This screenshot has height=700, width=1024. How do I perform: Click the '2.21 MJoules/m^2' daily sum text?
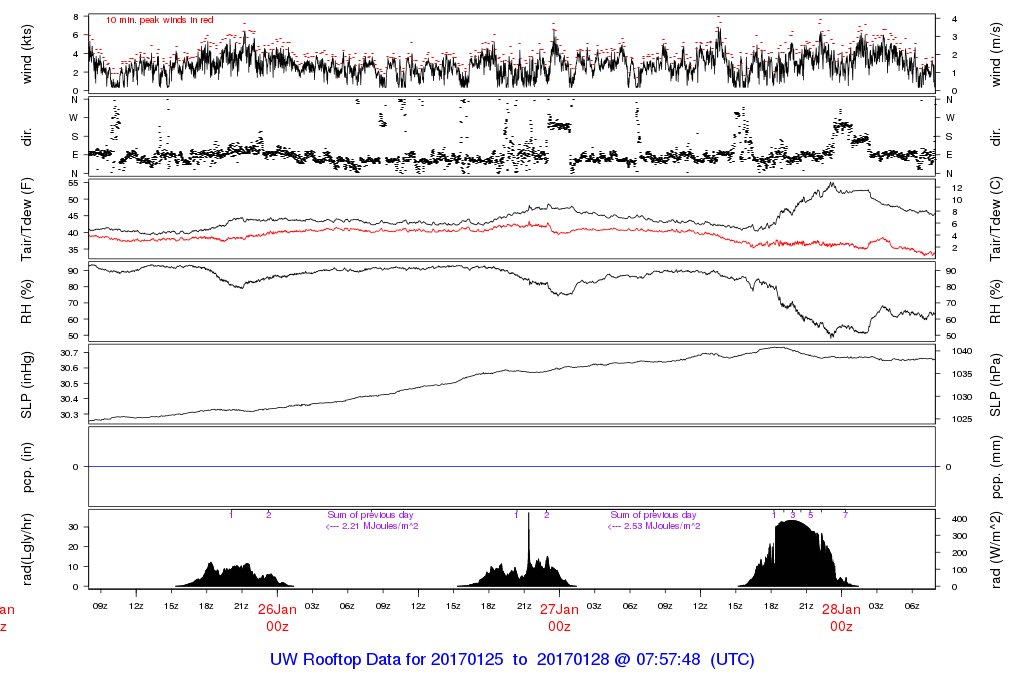point(380,526)
